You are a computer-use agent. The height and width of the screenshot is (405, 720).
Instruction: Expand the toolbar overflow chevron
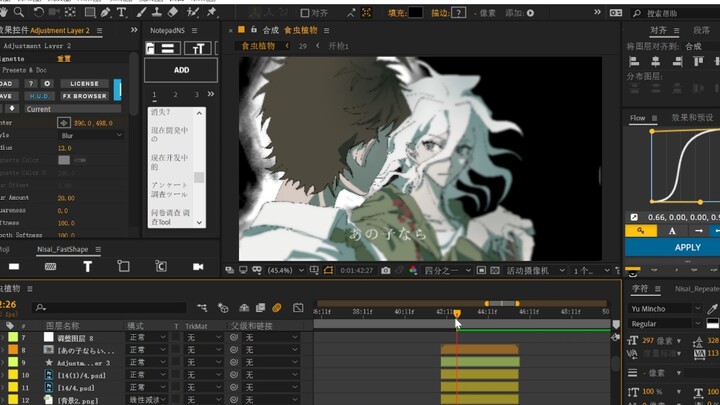[597, 12]
